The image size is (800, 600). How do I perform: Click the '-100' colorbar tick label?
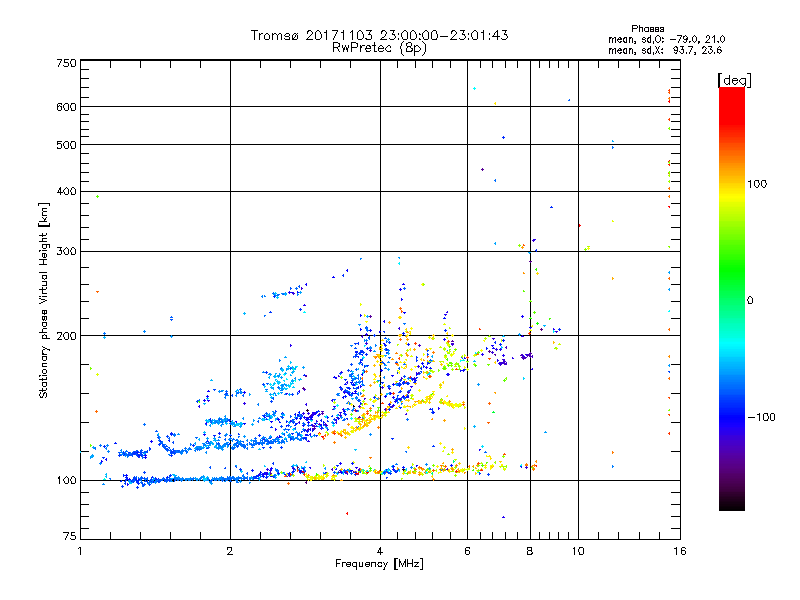click(762, 417)
